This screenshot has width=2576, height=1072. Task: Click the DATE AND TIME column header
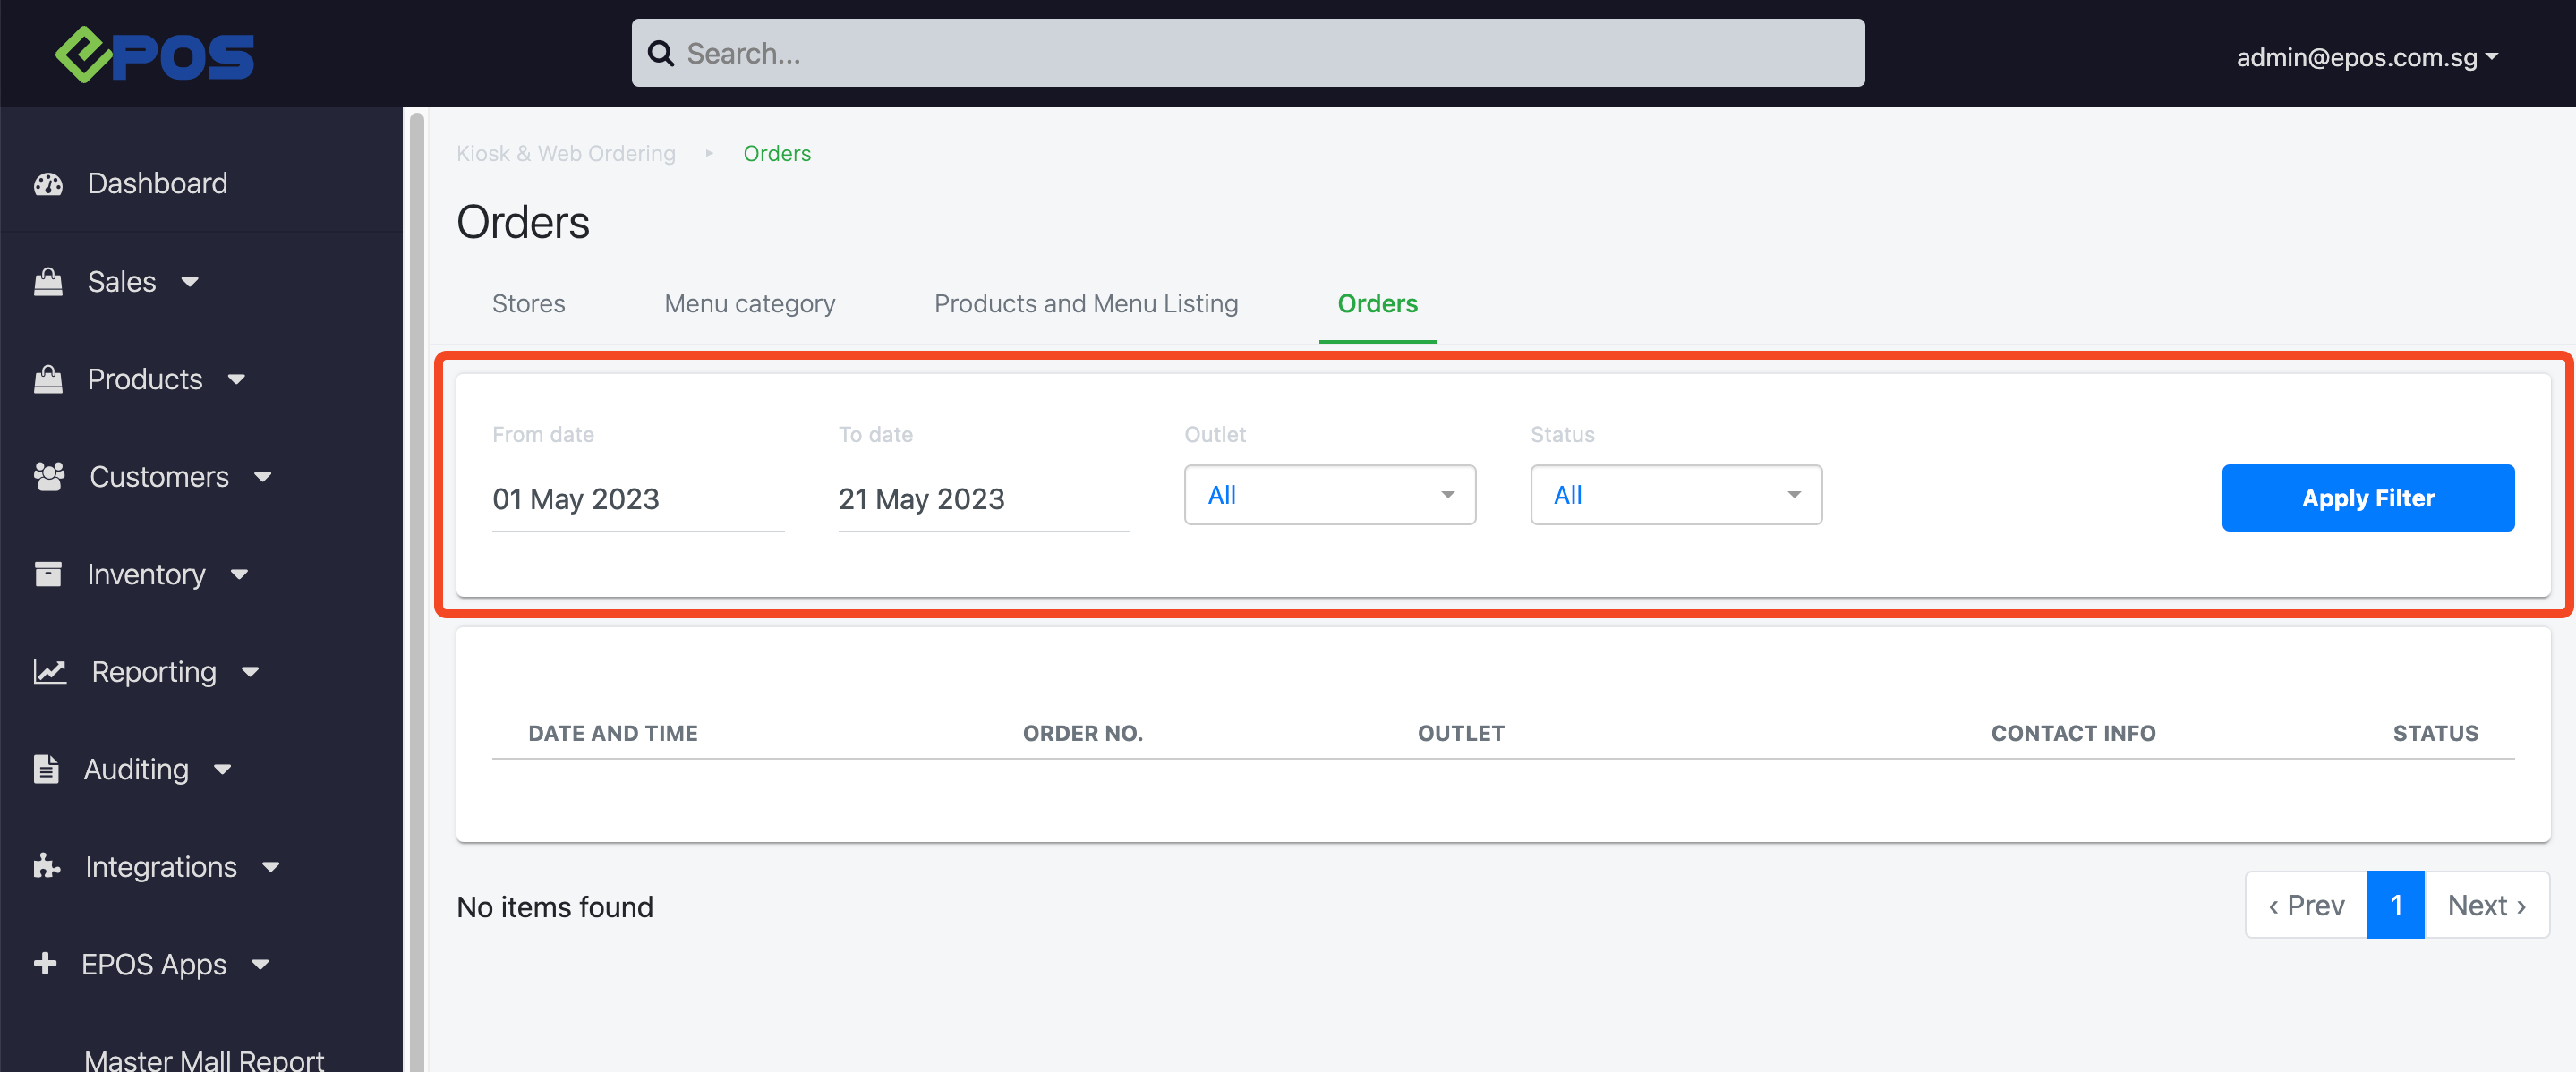613,734
